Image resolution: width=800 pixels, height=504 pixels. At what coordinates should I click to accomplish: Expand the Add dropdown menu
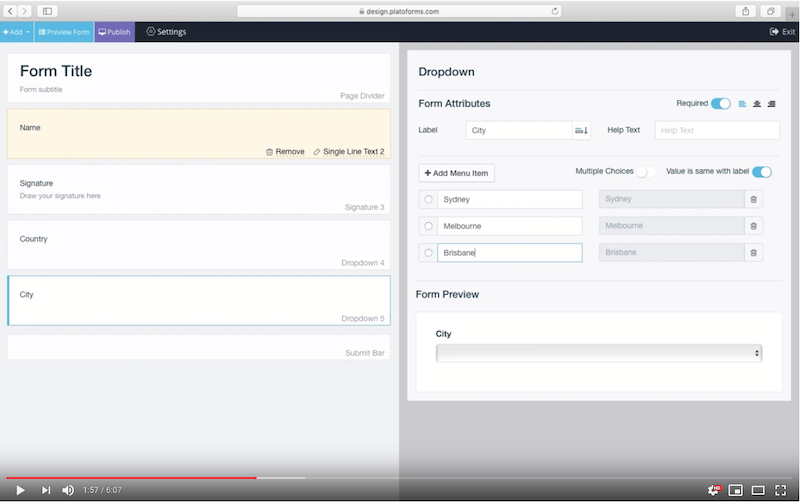click(16, 32)
